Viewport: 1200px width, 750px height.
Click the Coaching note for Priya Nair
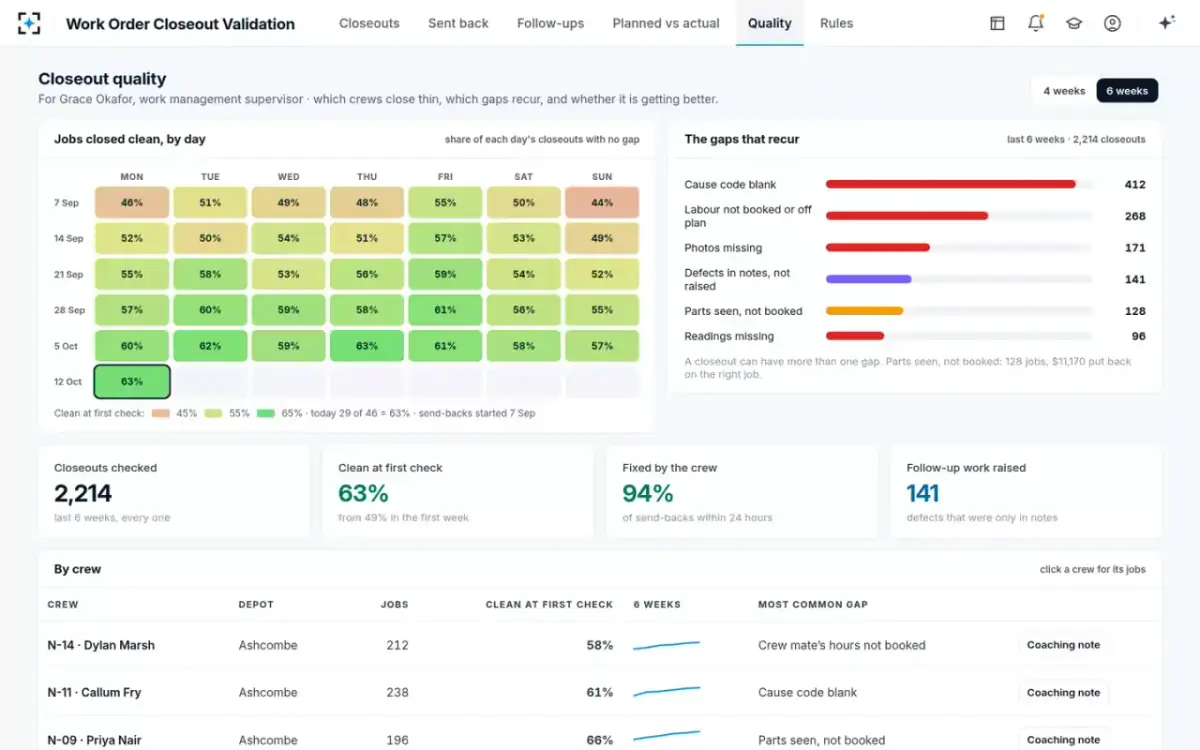1063,740
